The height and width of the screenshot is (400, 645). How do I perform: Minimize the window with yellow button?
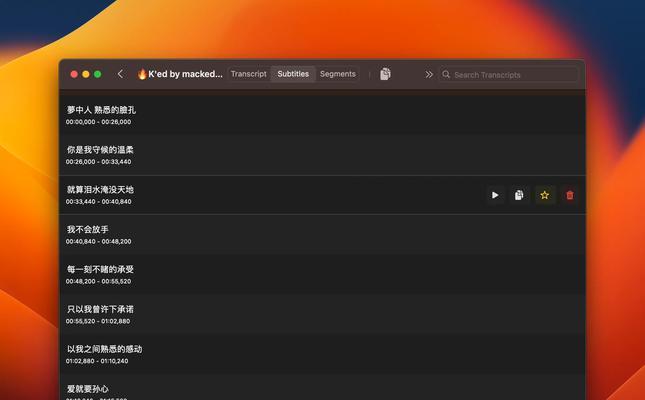(86, 74)
